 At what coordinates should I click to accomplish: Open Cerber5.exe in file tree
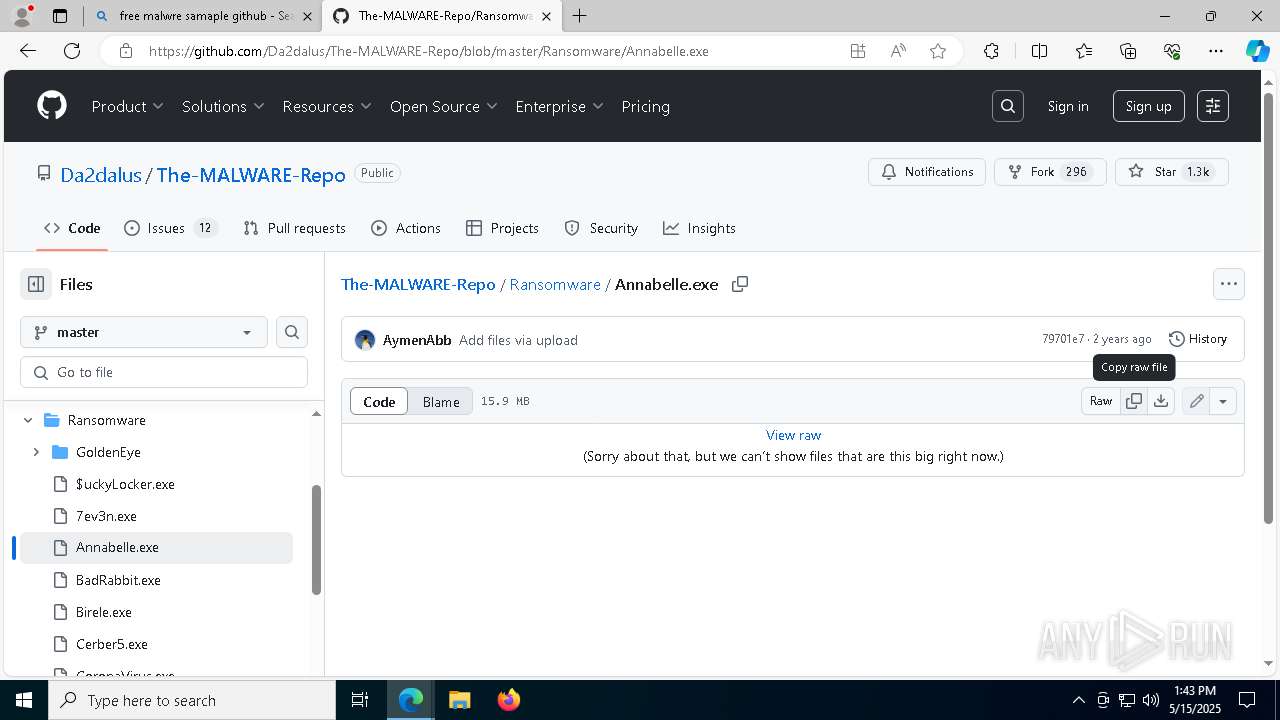click(112, 644)
